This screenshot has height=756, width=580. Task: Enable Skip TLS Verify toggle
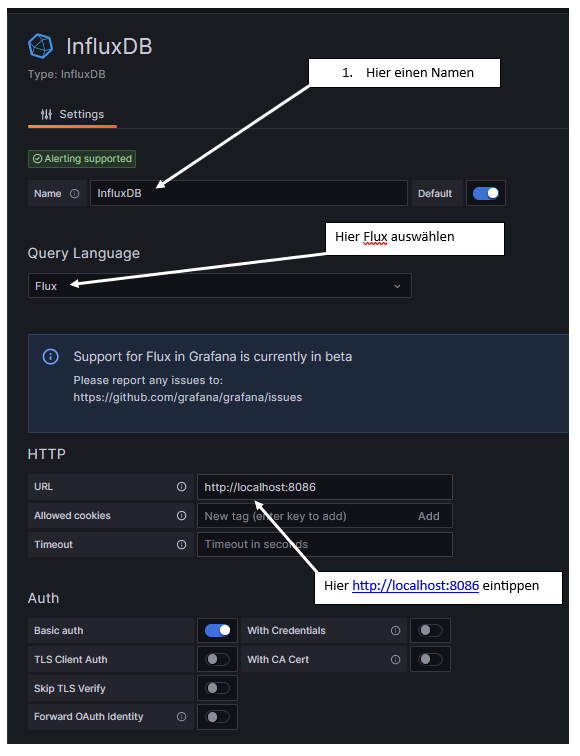[217, 688]
